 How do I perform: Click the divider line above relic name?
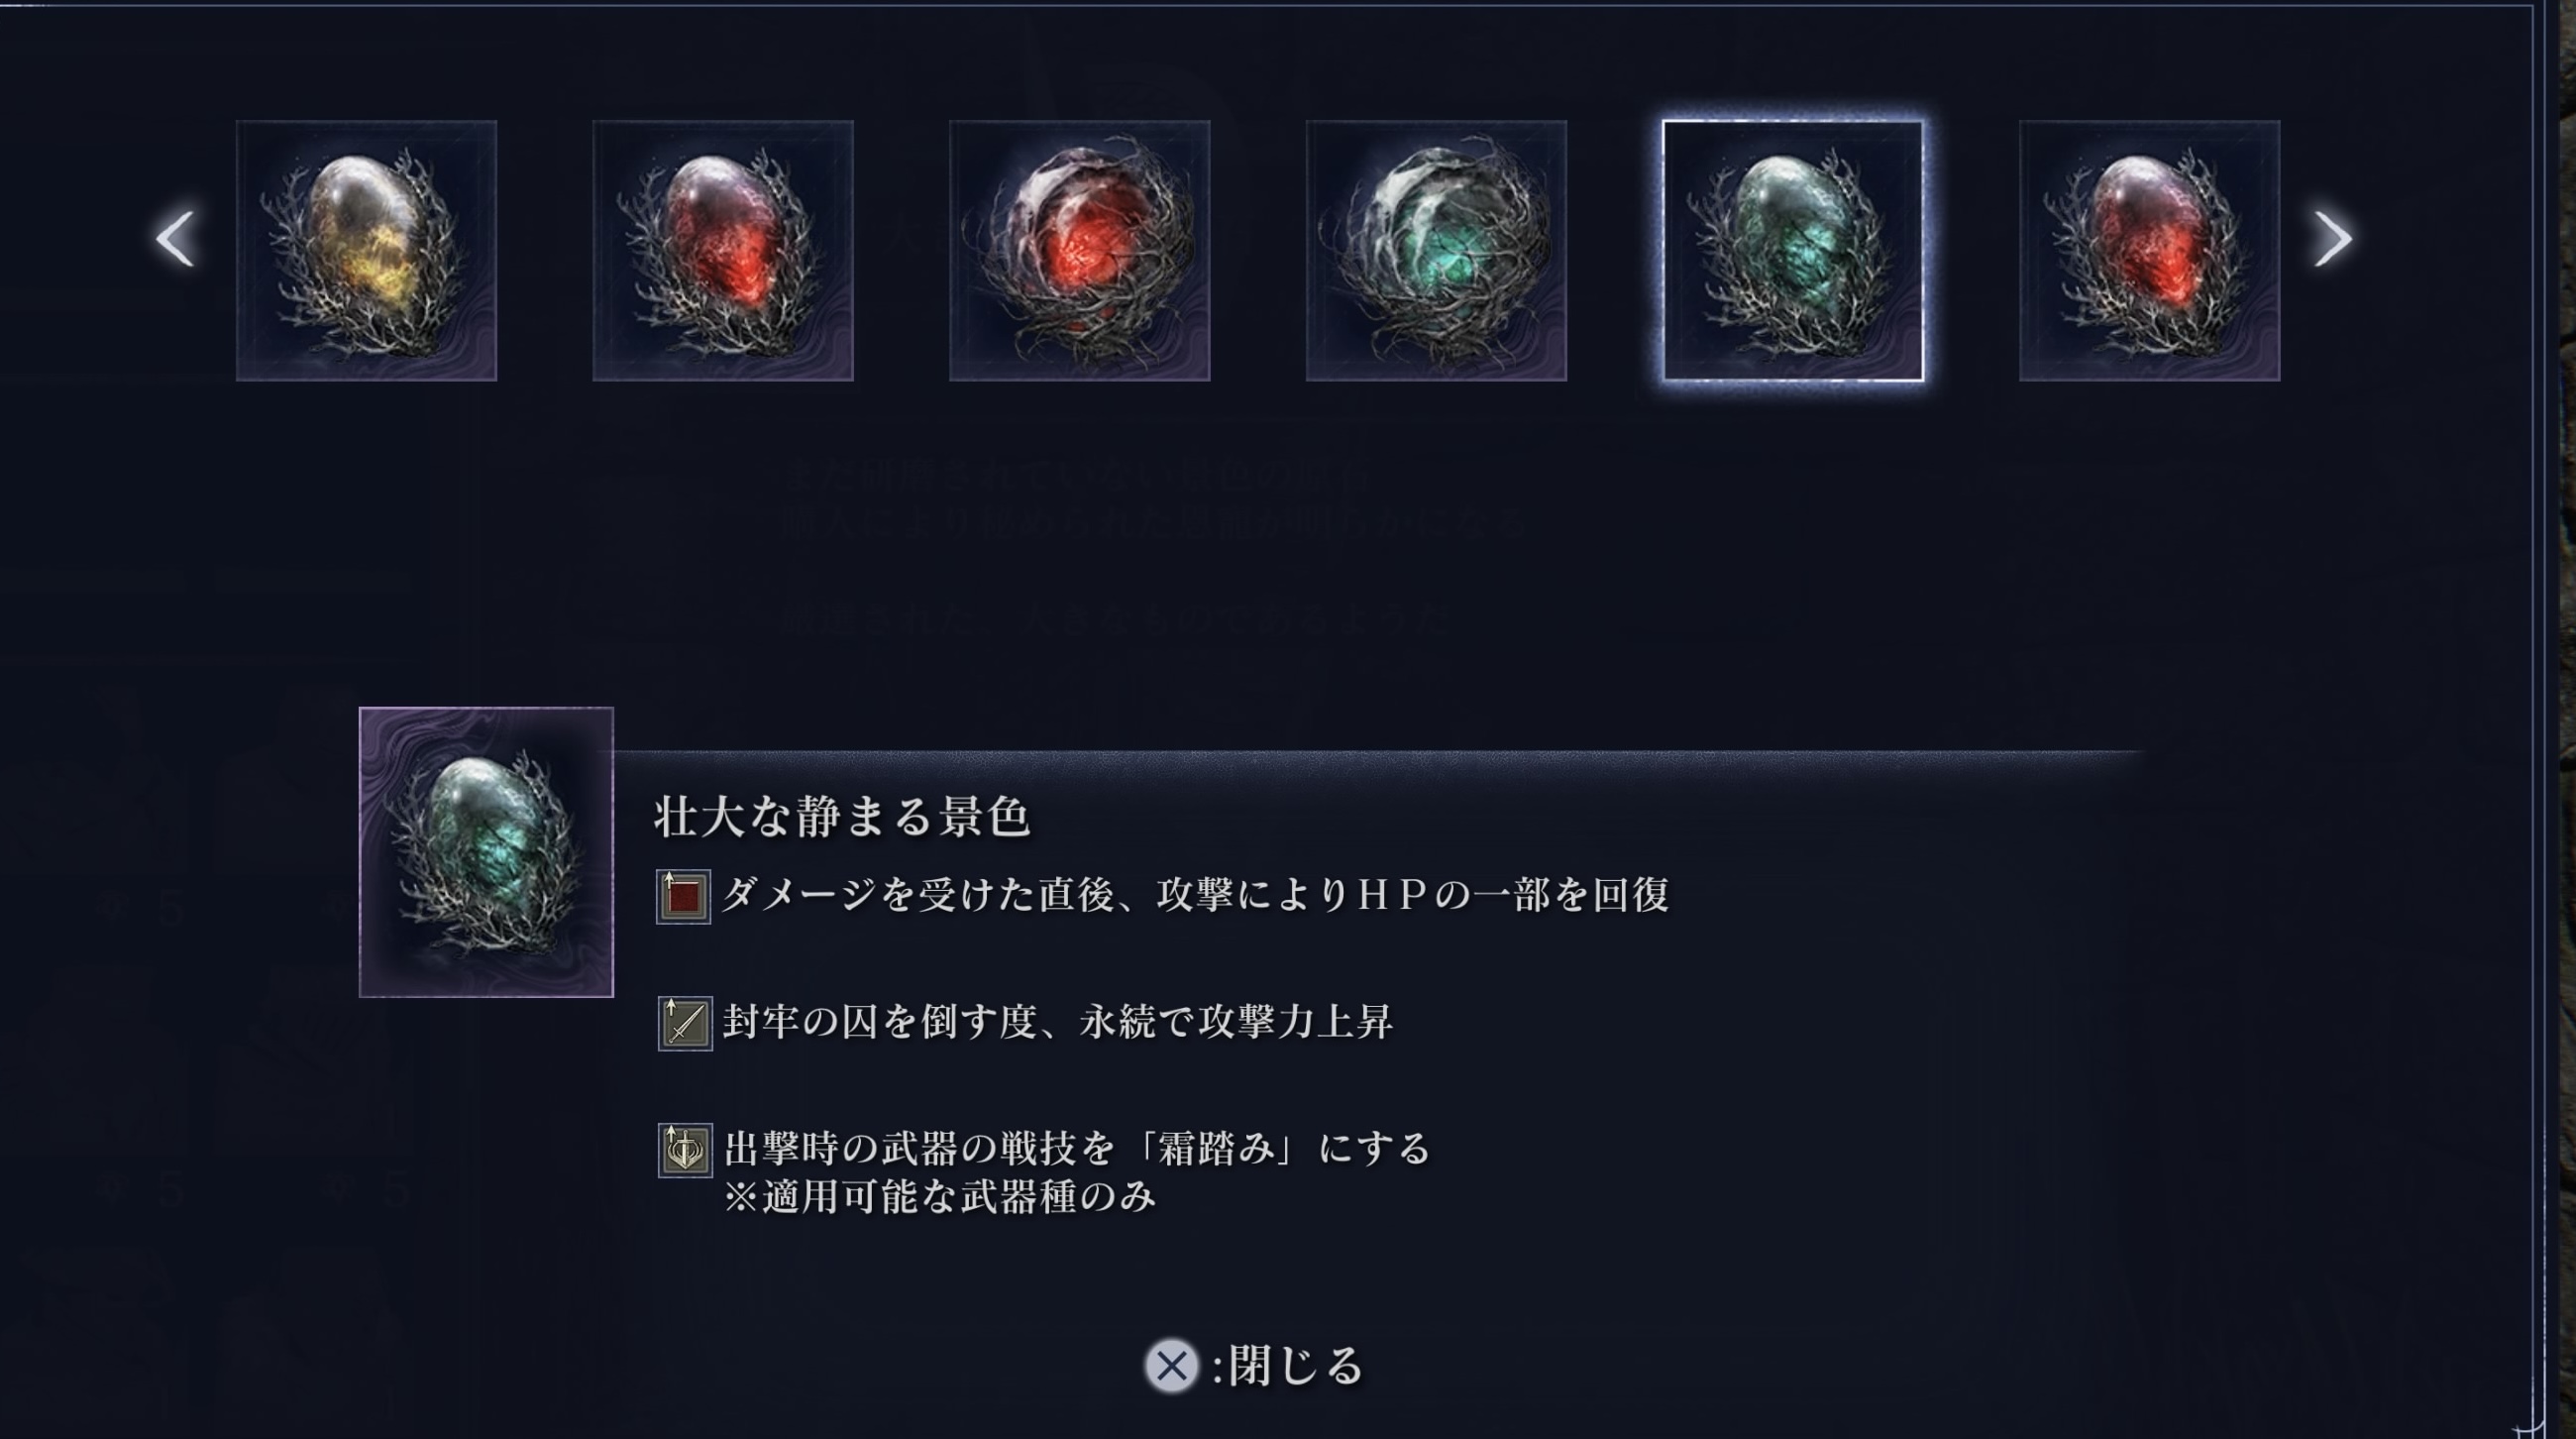[x=1378, y=752]
